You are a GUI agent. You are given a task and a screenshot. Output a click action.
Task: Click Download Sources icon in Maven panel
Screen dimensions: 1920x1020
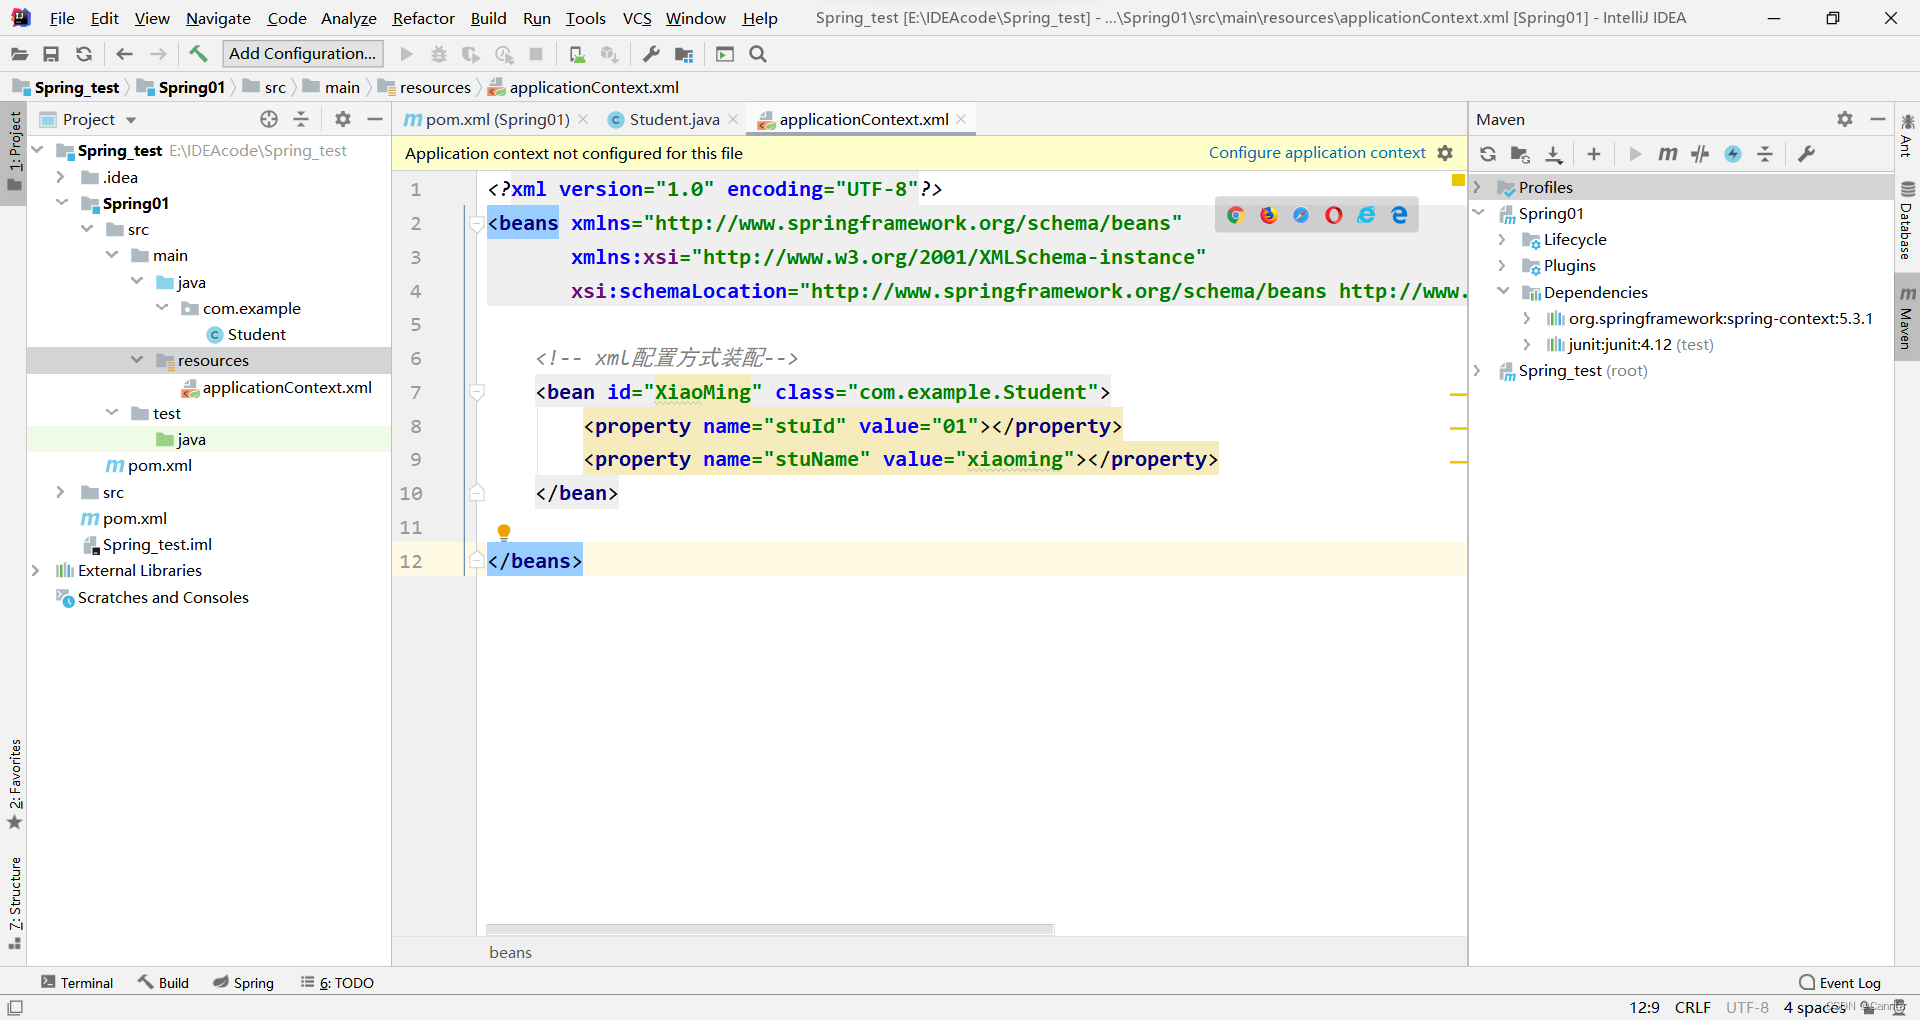tap(1553, 154)
